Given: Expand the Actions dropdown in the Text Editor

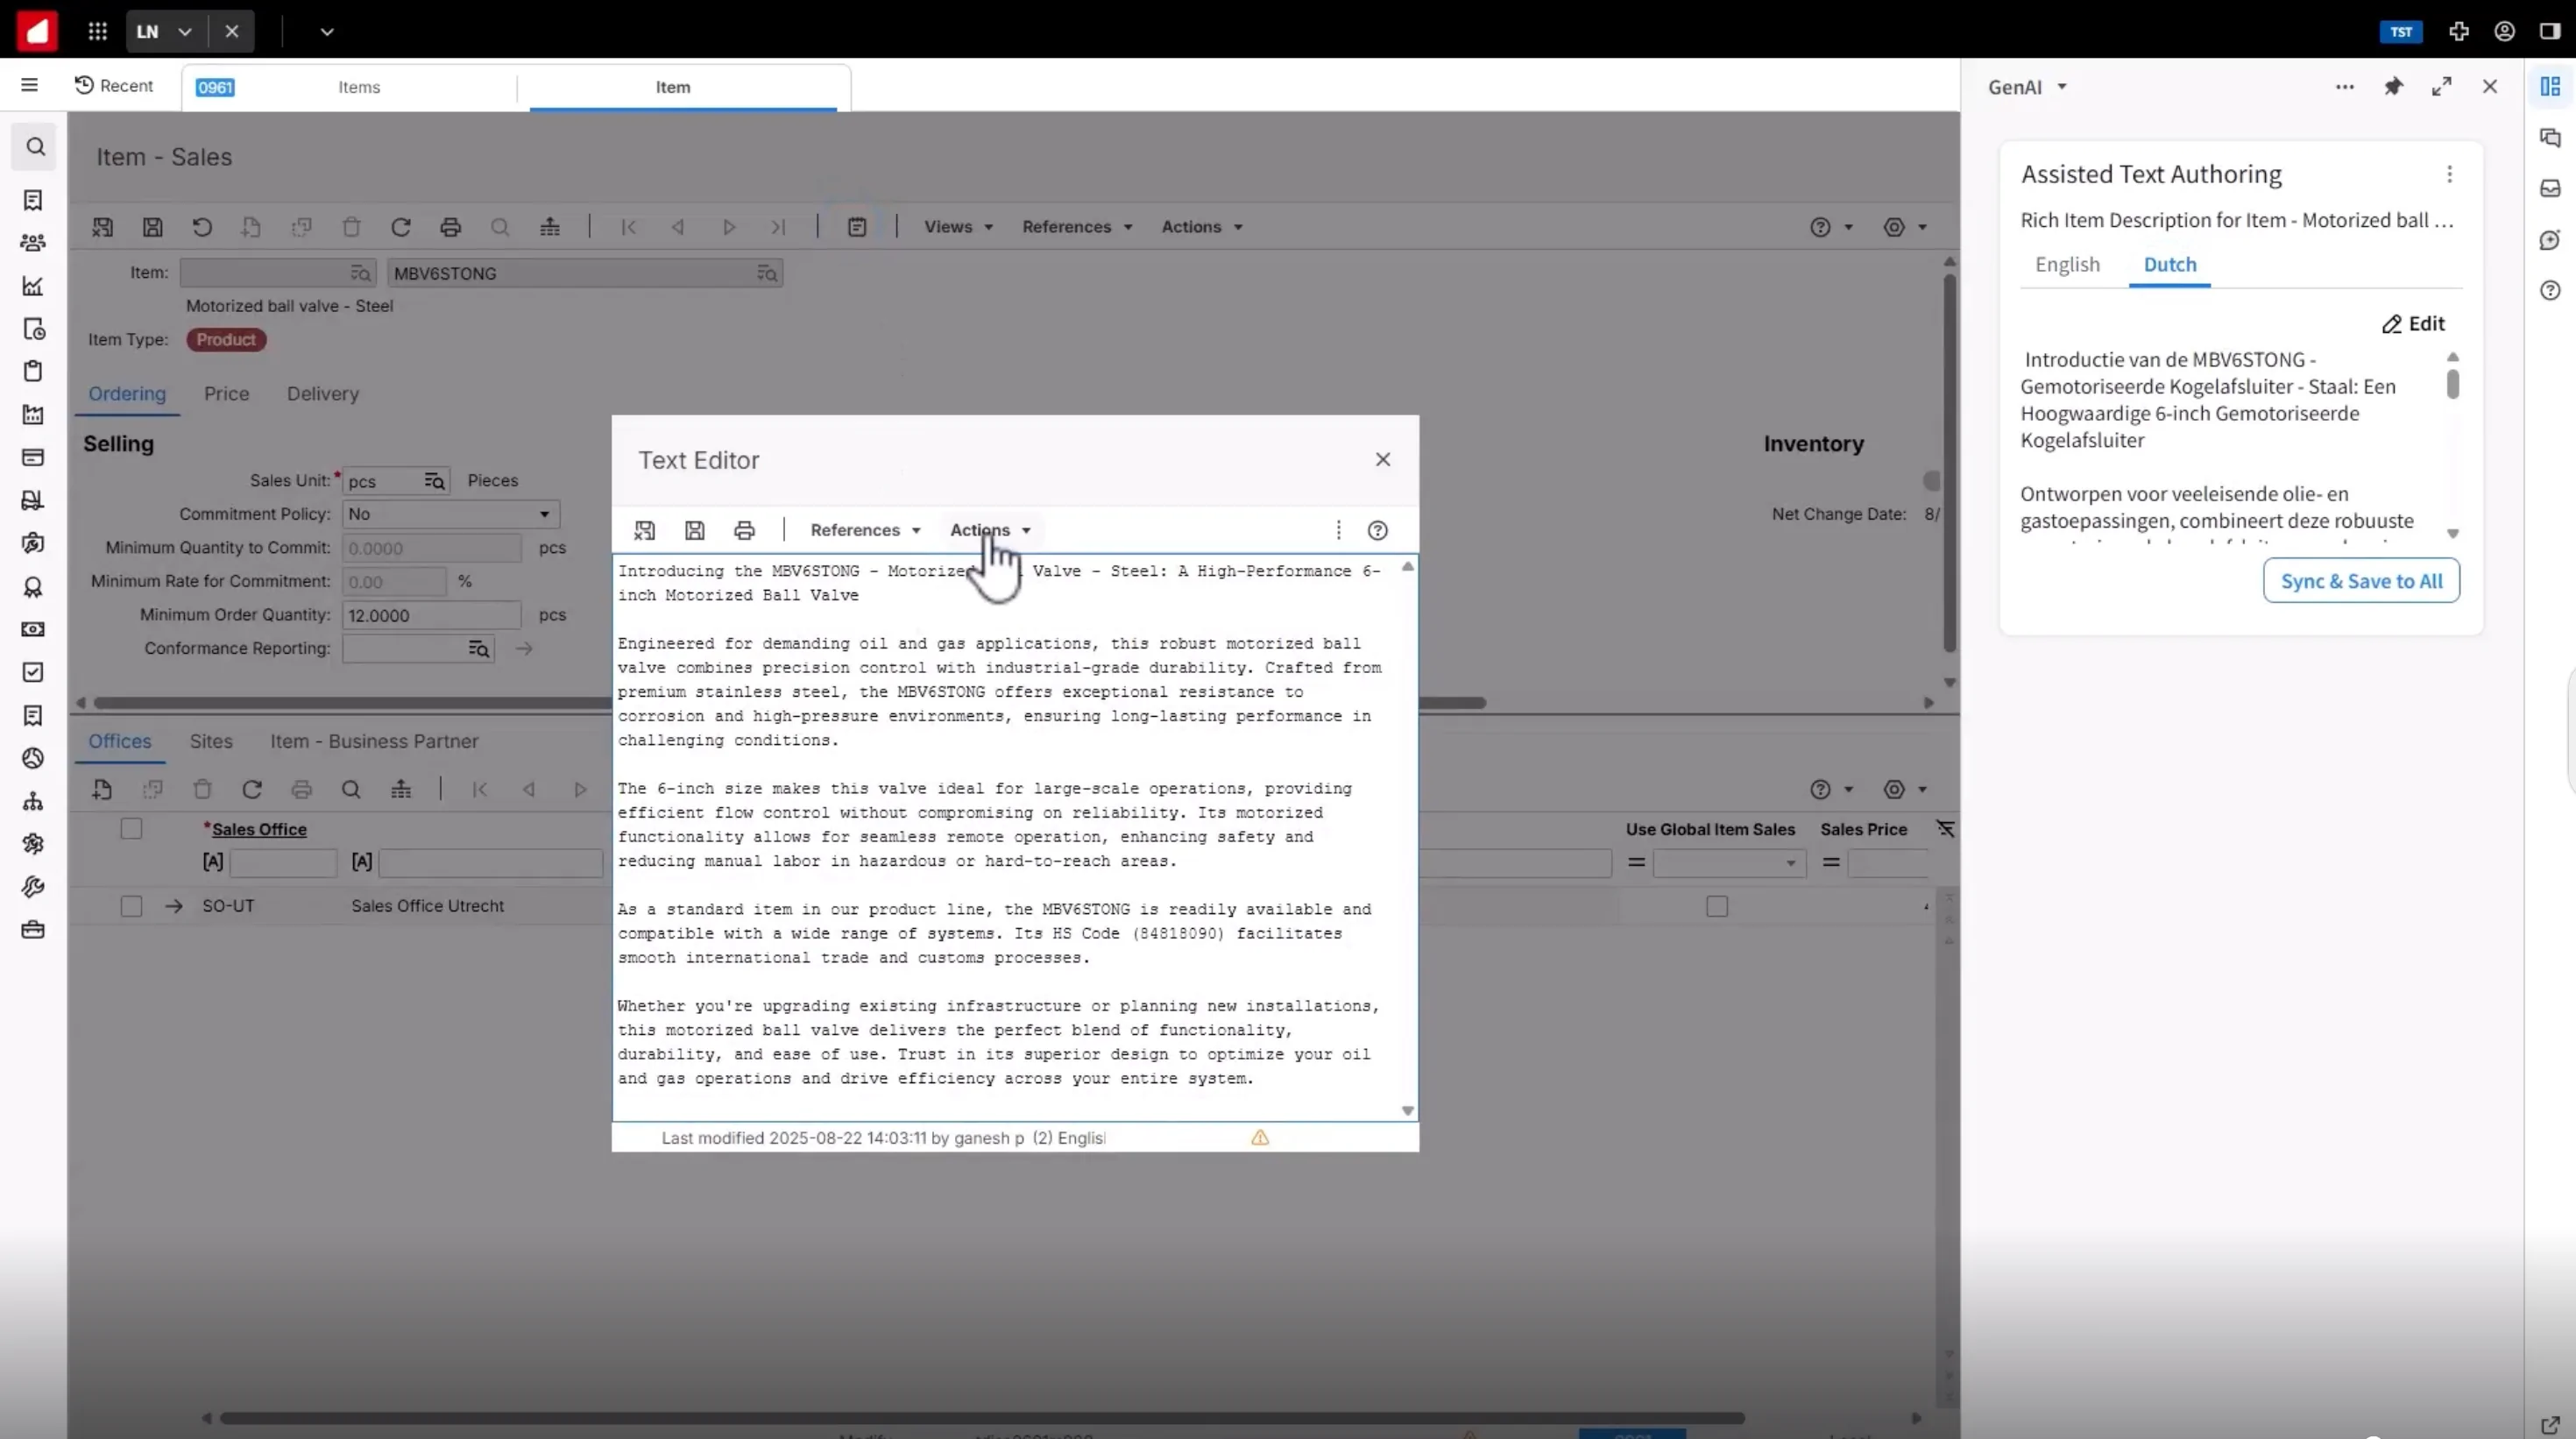Looking at the screenshot, I should click(991, 530).
